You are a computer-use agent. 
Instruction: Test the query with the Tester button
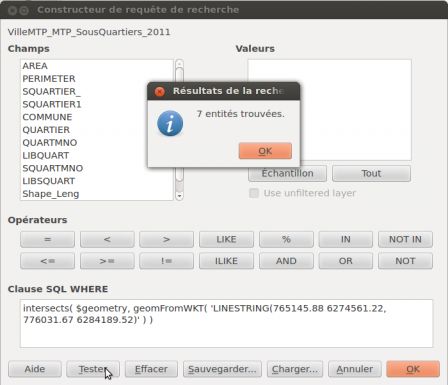click(93, 369)
